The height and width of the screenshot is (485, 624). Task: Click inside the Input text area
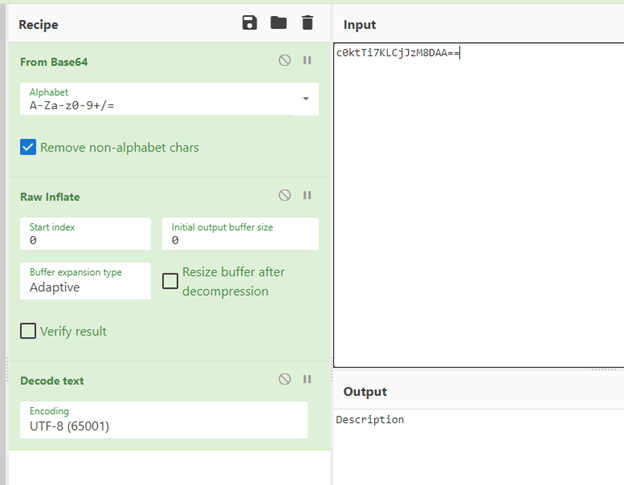pos(478,205)
